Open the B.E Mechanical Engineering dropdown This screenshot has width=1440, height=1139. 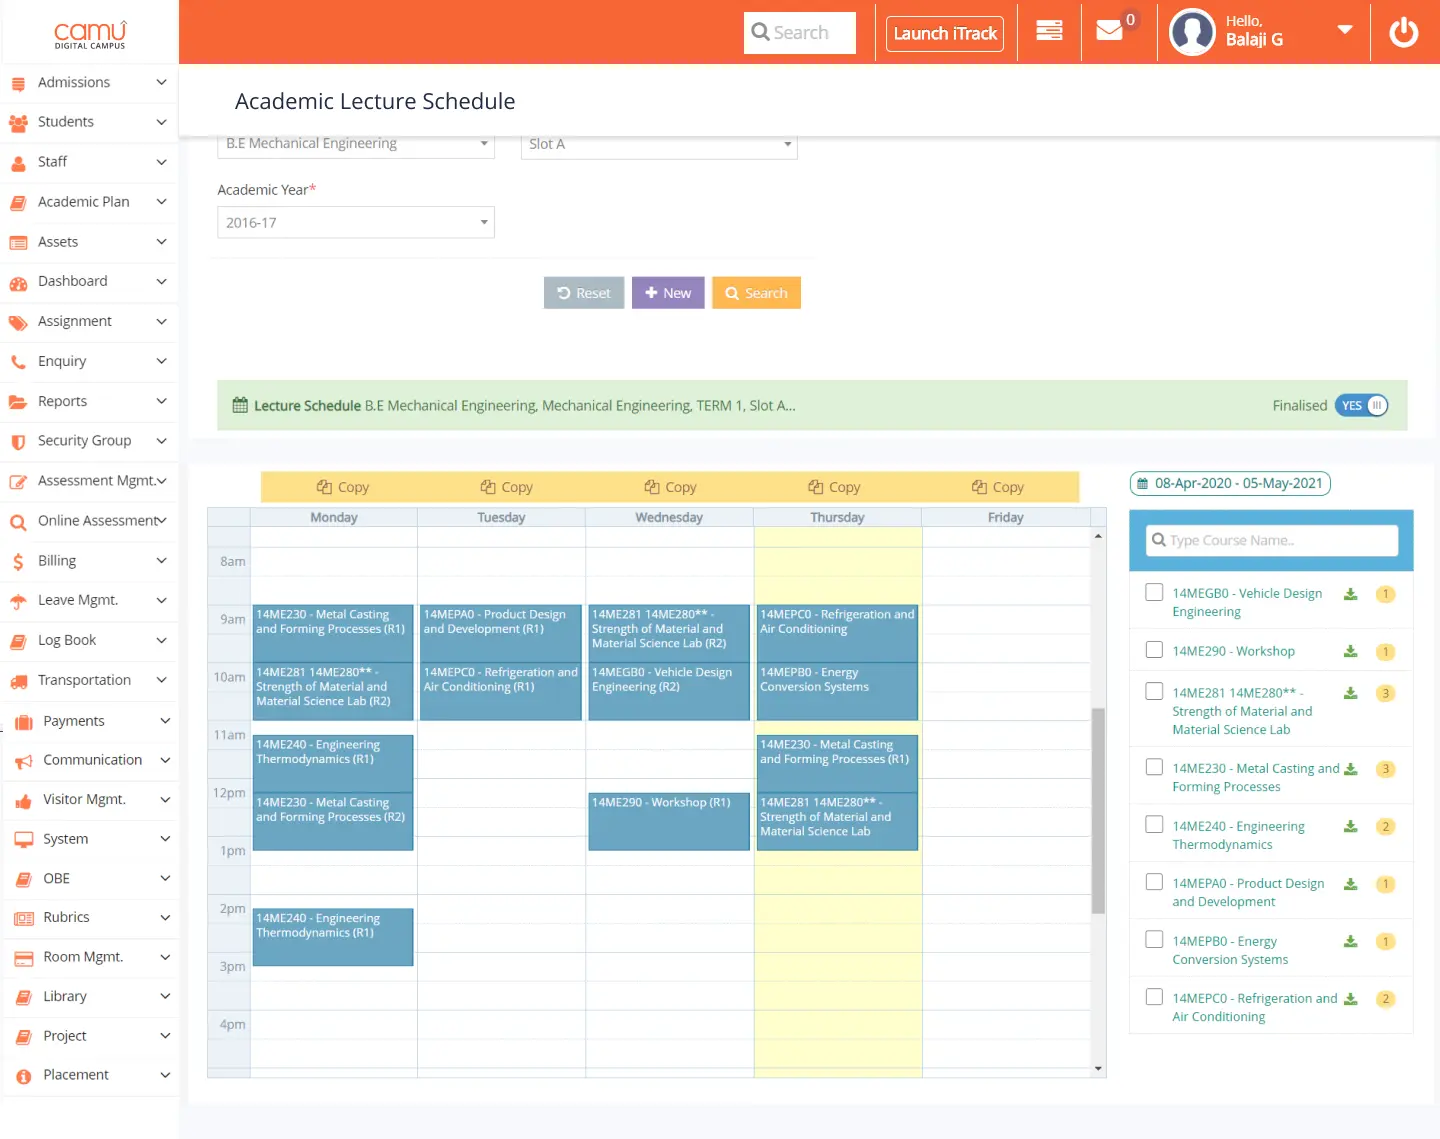click(356, 144)
